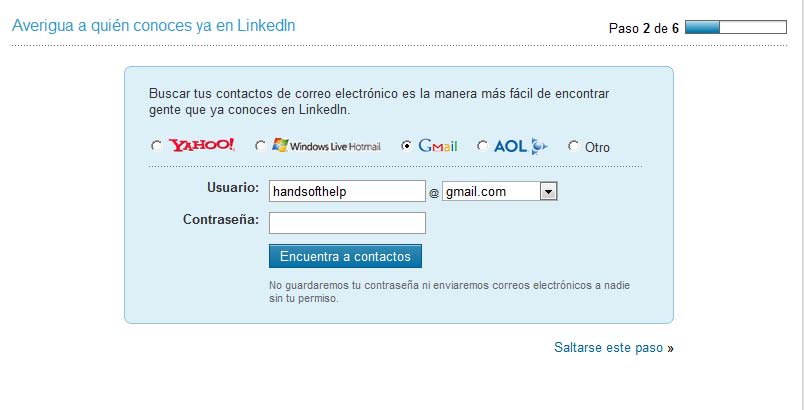Screen dimensions: 804x410
Task: Select the Yahoo radio button
Action: click(156, 146)
